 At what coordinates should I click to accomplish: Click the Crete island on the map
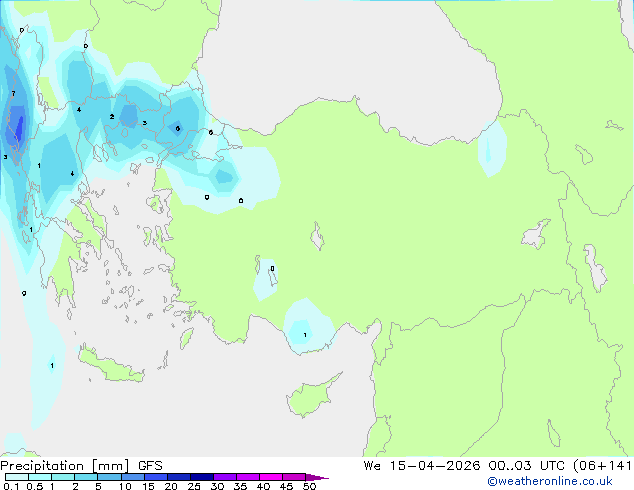pyautogui.click(x=110, y=366)
